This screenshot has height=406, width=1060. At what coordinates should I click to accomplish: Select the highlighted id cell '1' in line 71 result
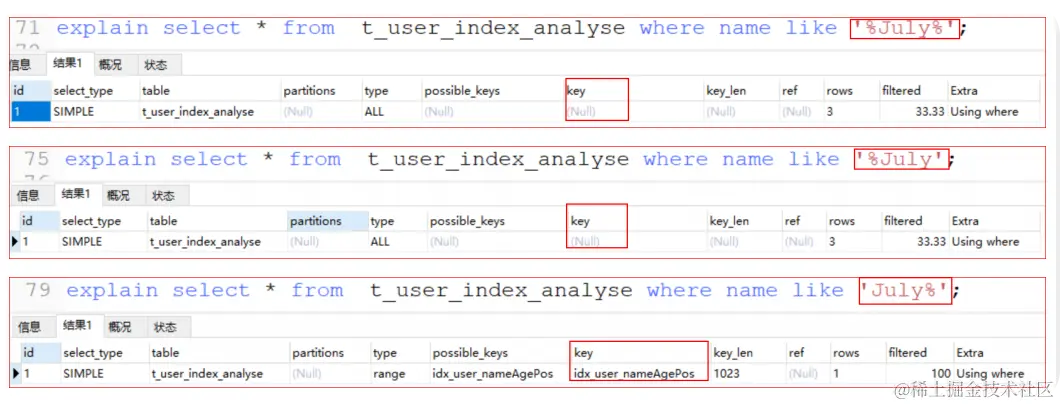click(x=30, y=111)
